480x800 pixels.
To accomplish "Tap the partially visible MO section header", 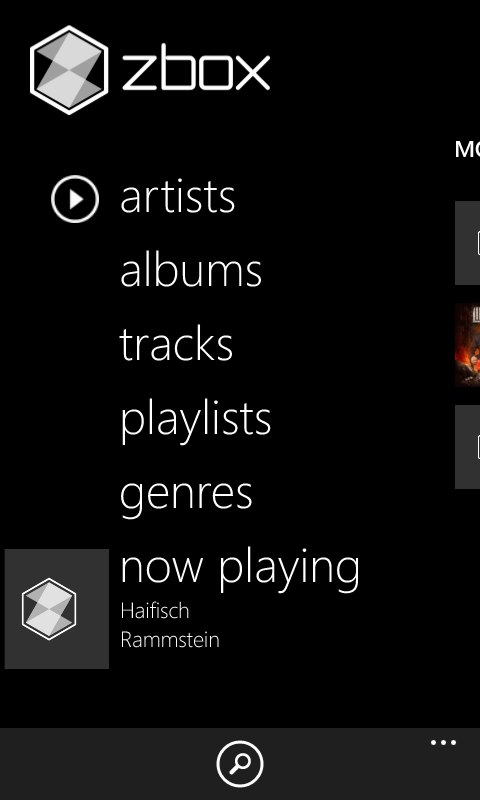I will [x=467, y=149].
